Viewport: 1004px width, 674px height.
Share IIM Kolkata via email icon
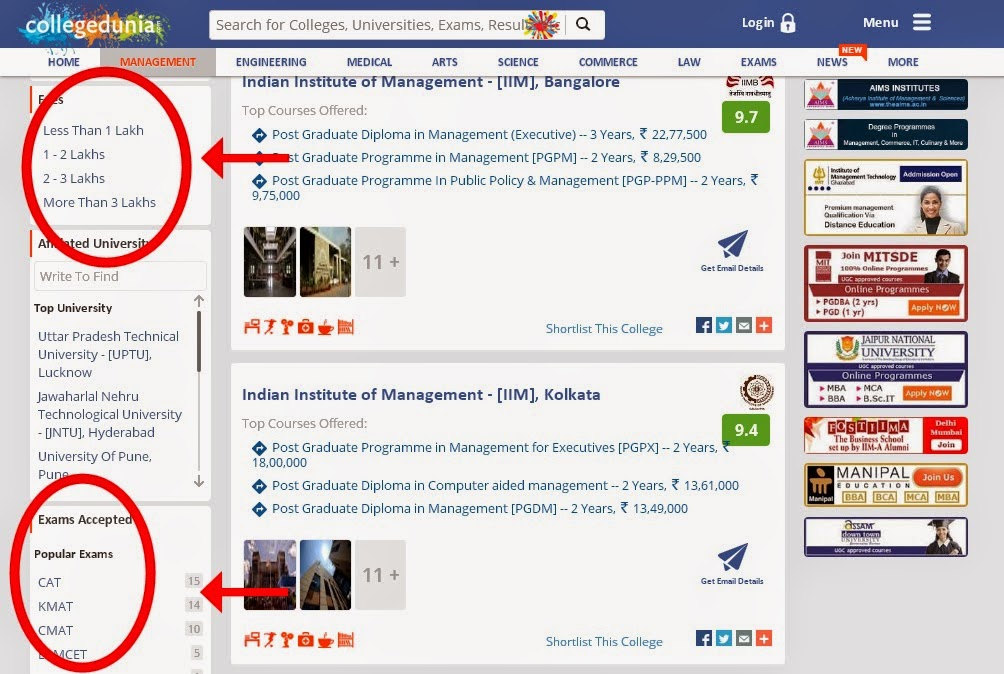point(743,638)
